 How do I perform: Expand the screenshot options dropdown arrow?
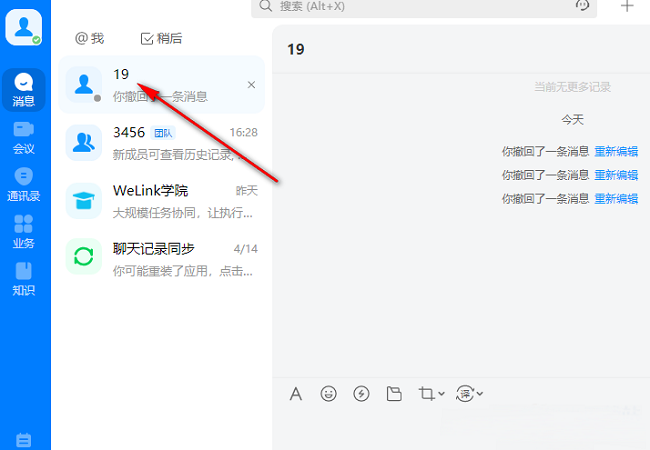point(442,394)
